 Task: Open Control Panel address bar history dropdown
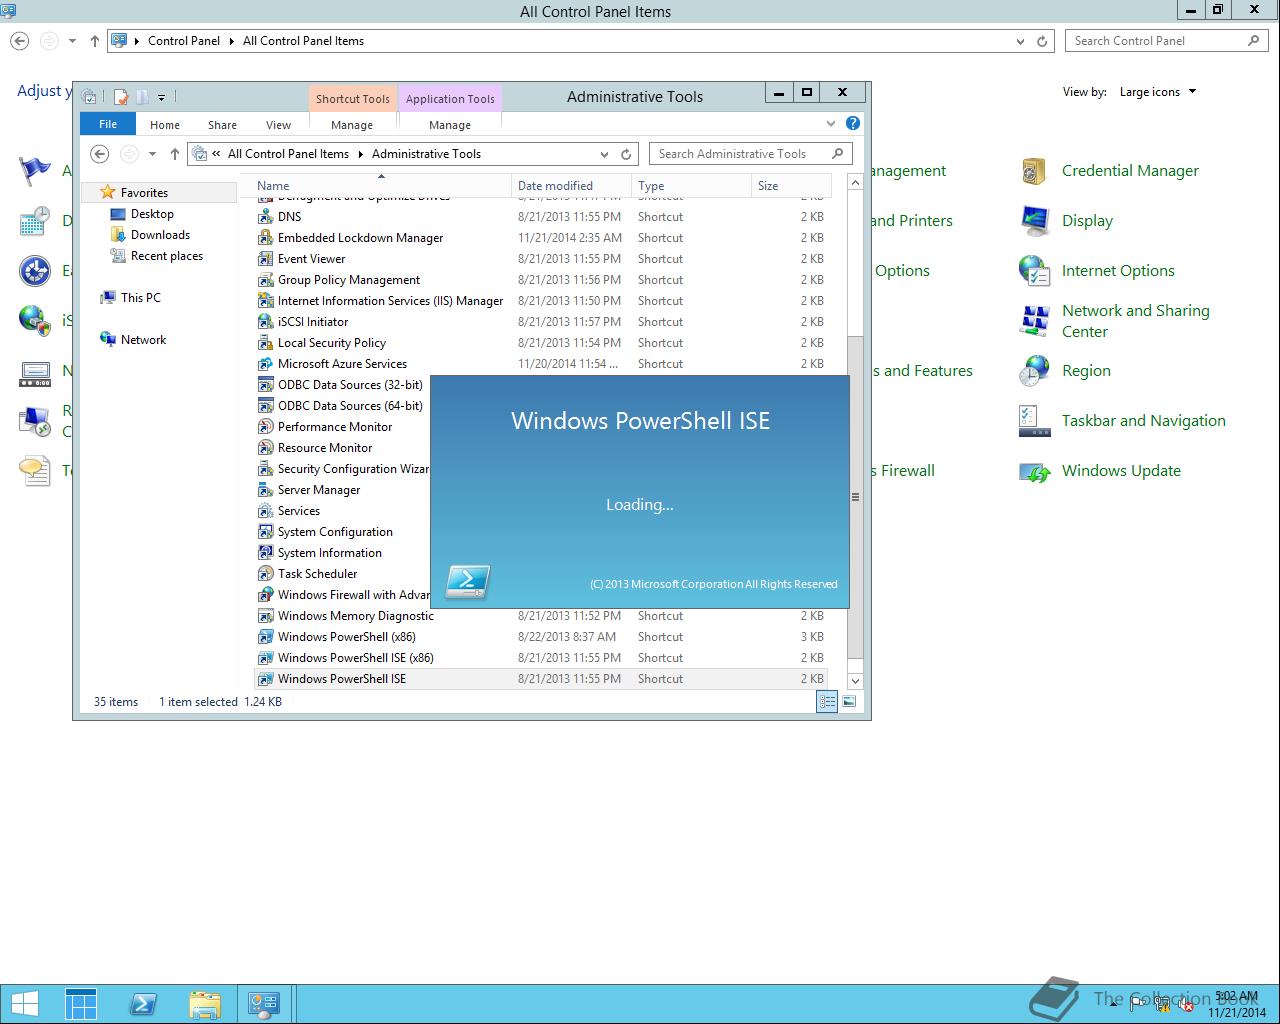(1020, 41)
